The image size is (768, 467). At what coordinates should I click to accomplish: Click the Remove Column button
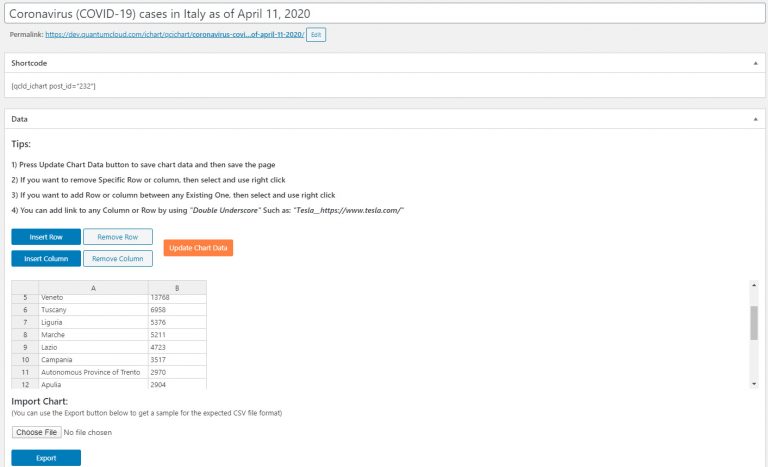point(118,259)
